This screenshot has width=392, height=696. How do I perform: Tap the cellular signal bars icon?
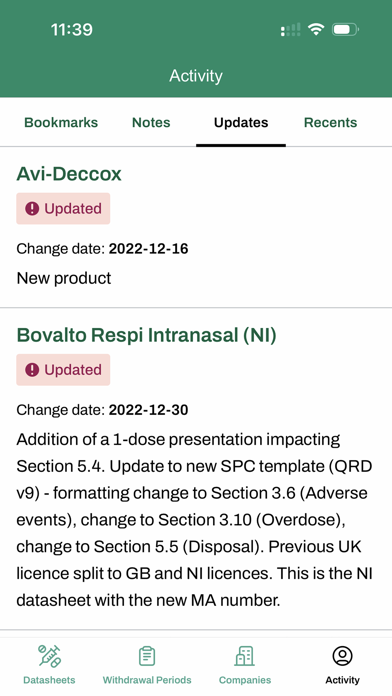(290, 30)
